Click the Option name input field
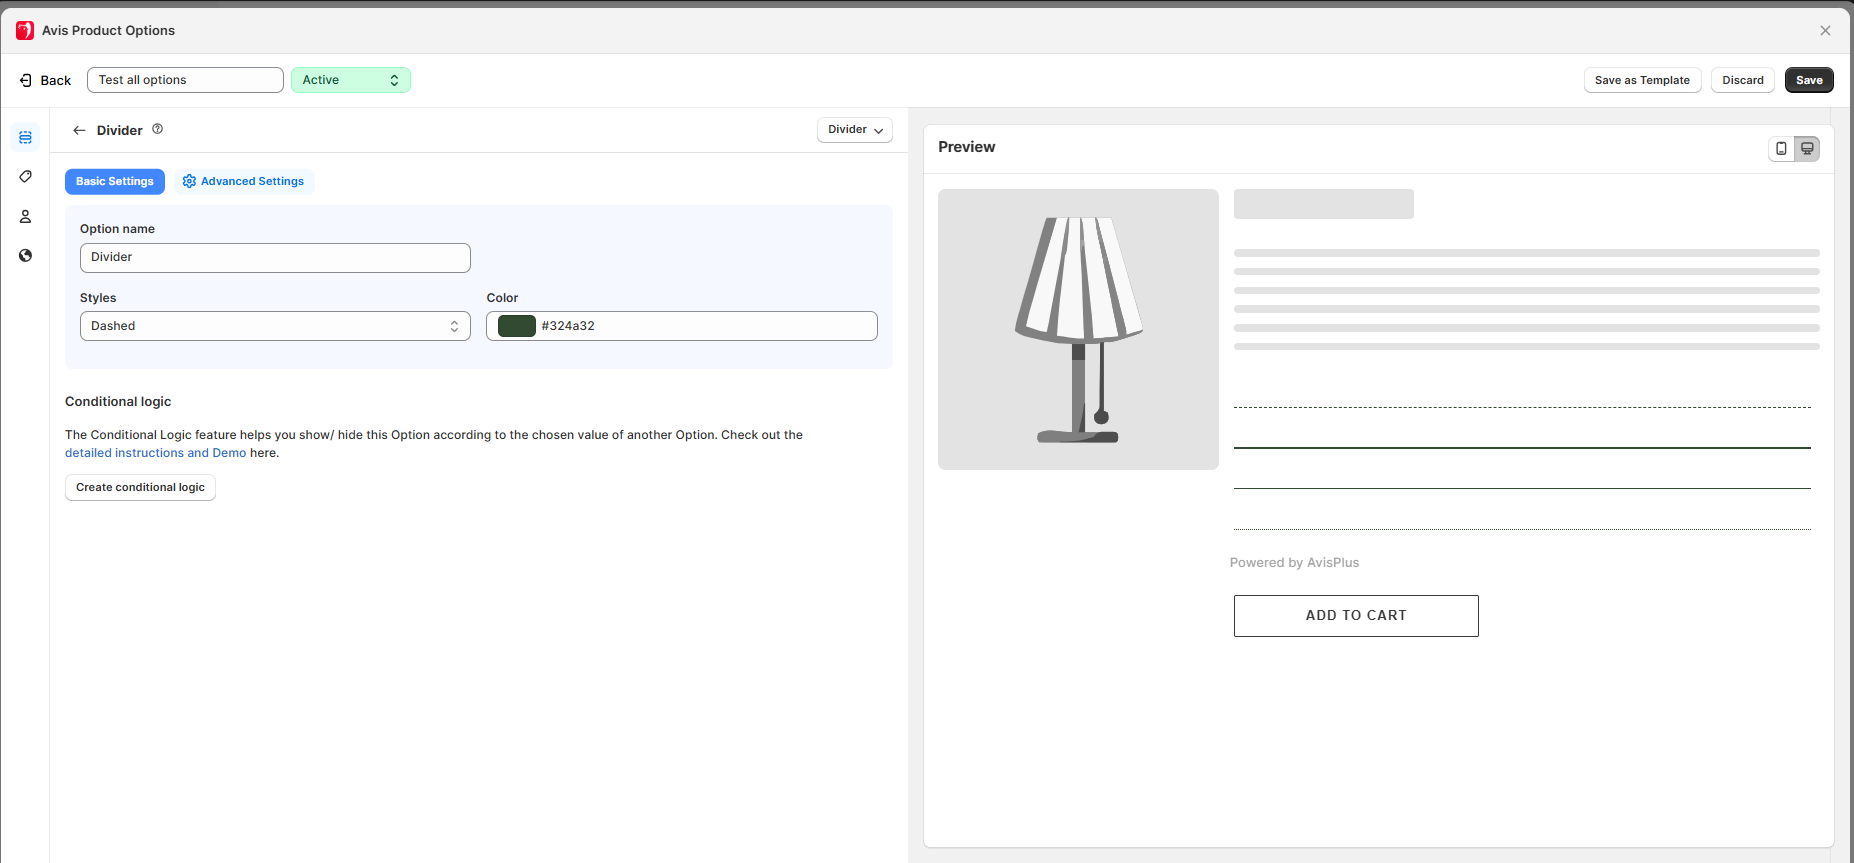The image size is (1854, 863). [x=275, y=258]
